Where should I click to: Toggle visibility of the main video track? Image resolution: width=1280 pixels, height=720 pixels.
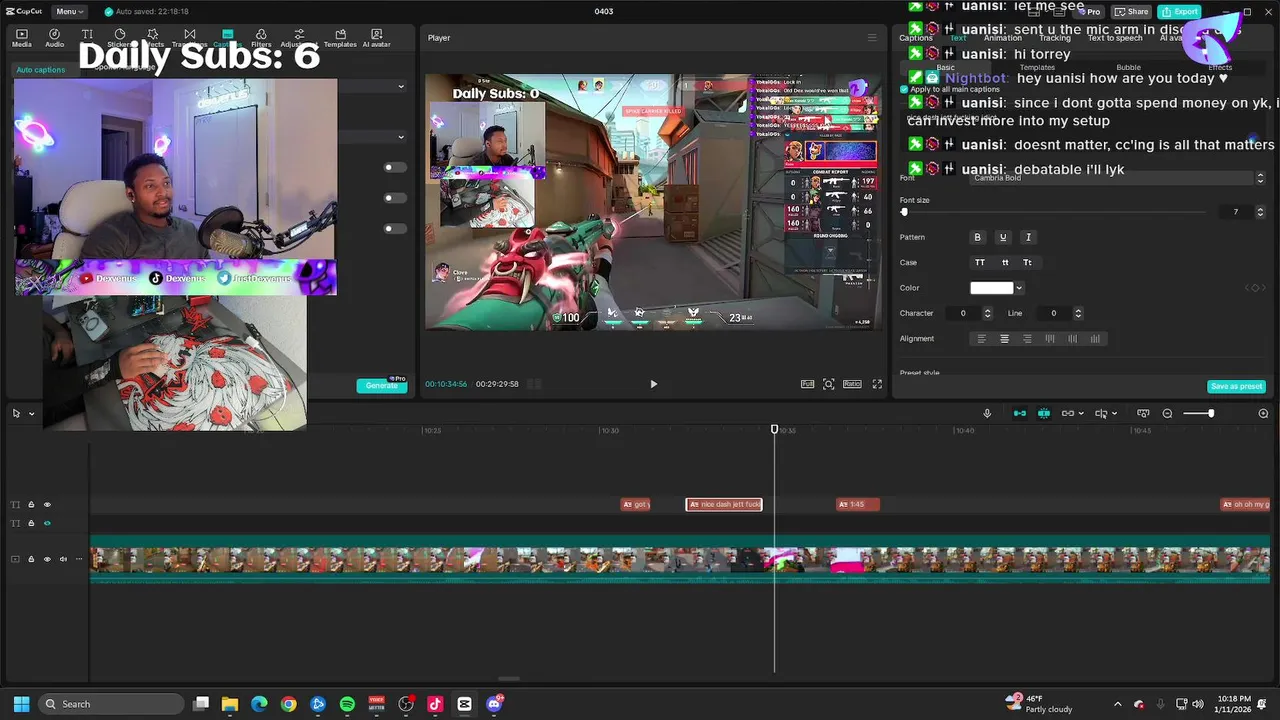click(47, 559)
